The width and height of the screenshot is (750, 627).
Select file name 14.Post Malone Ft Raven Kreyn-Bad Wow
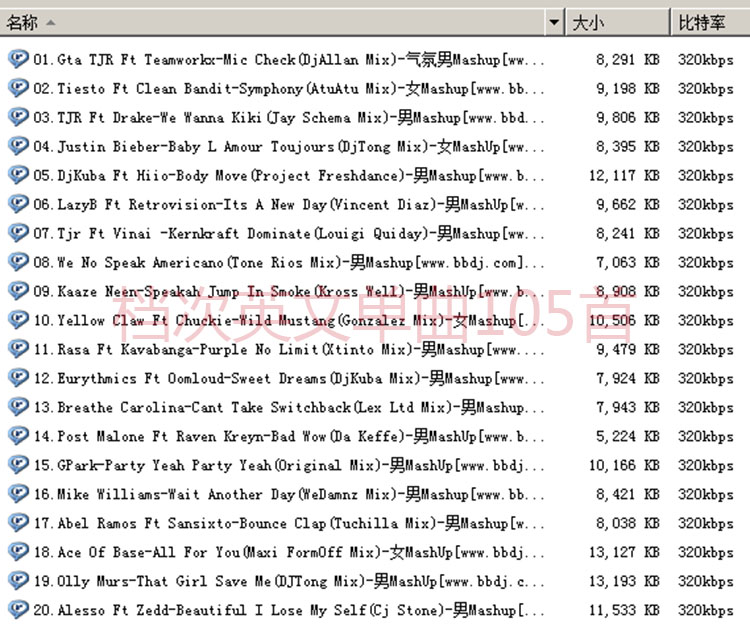click(288, 436)
